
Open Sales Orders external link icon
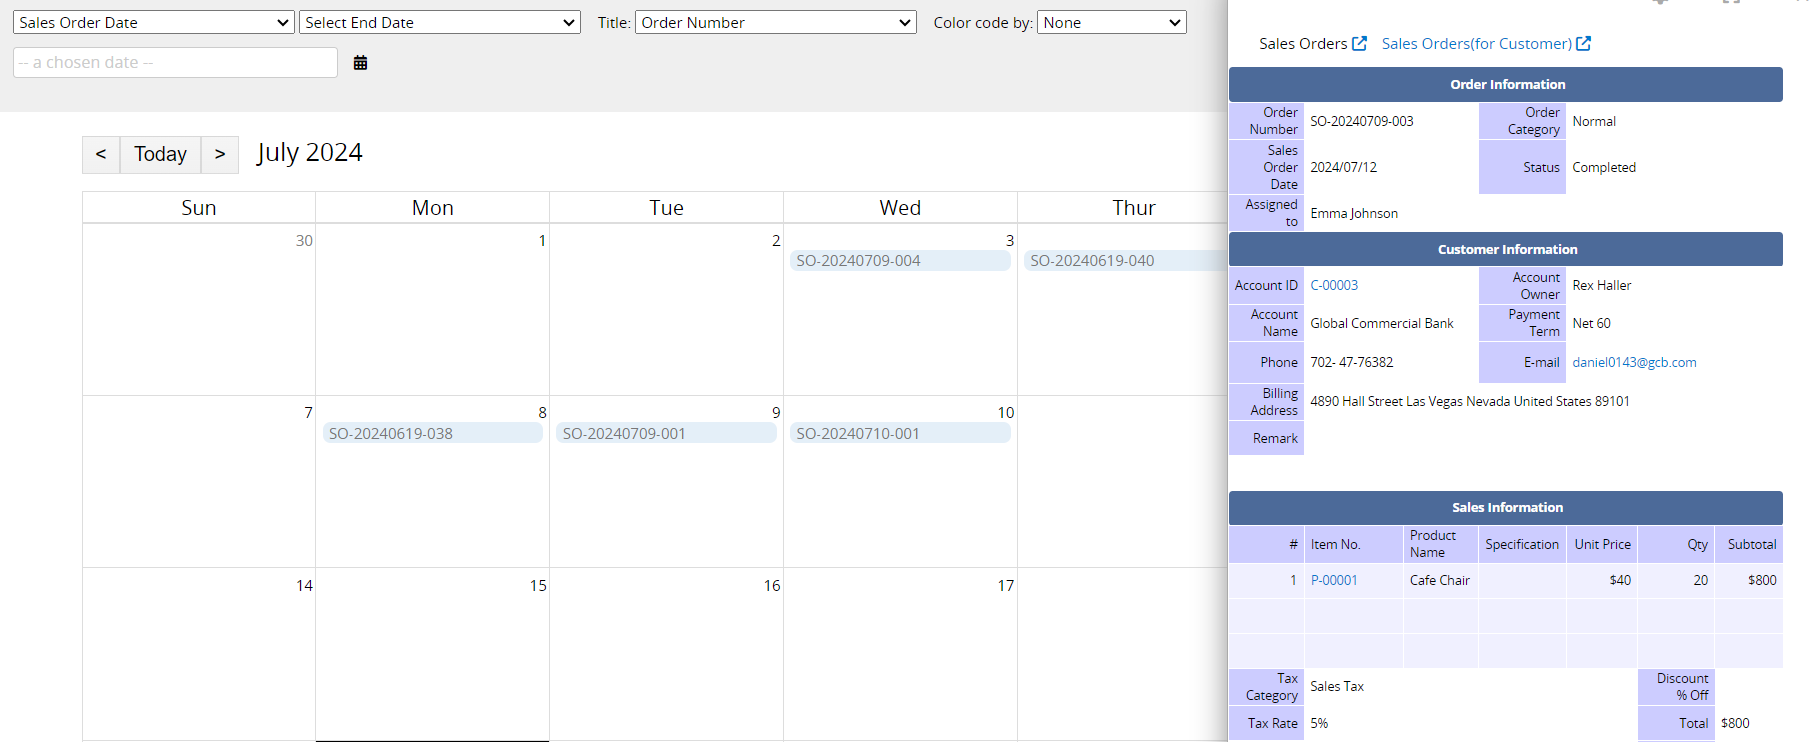[x=1359, y=43]
